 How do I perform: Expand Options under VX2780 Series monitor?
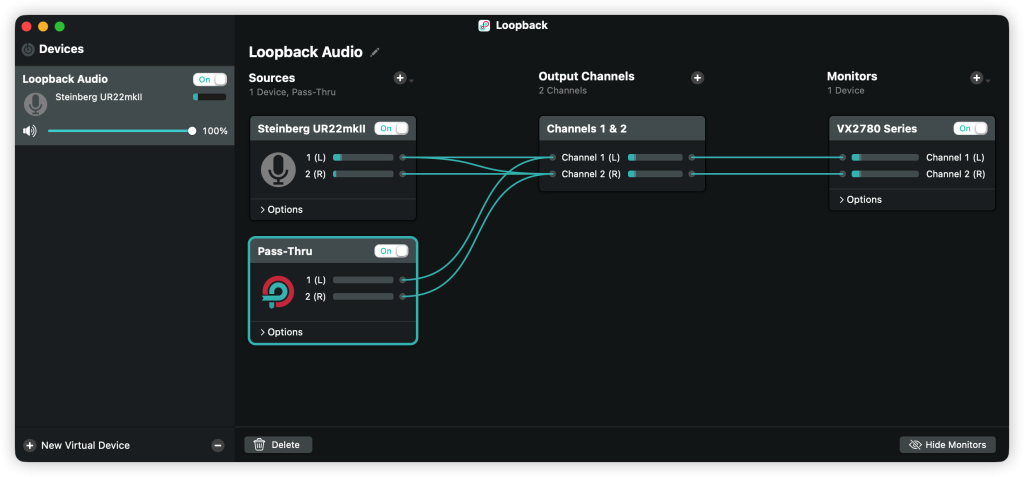coord(860,200)
